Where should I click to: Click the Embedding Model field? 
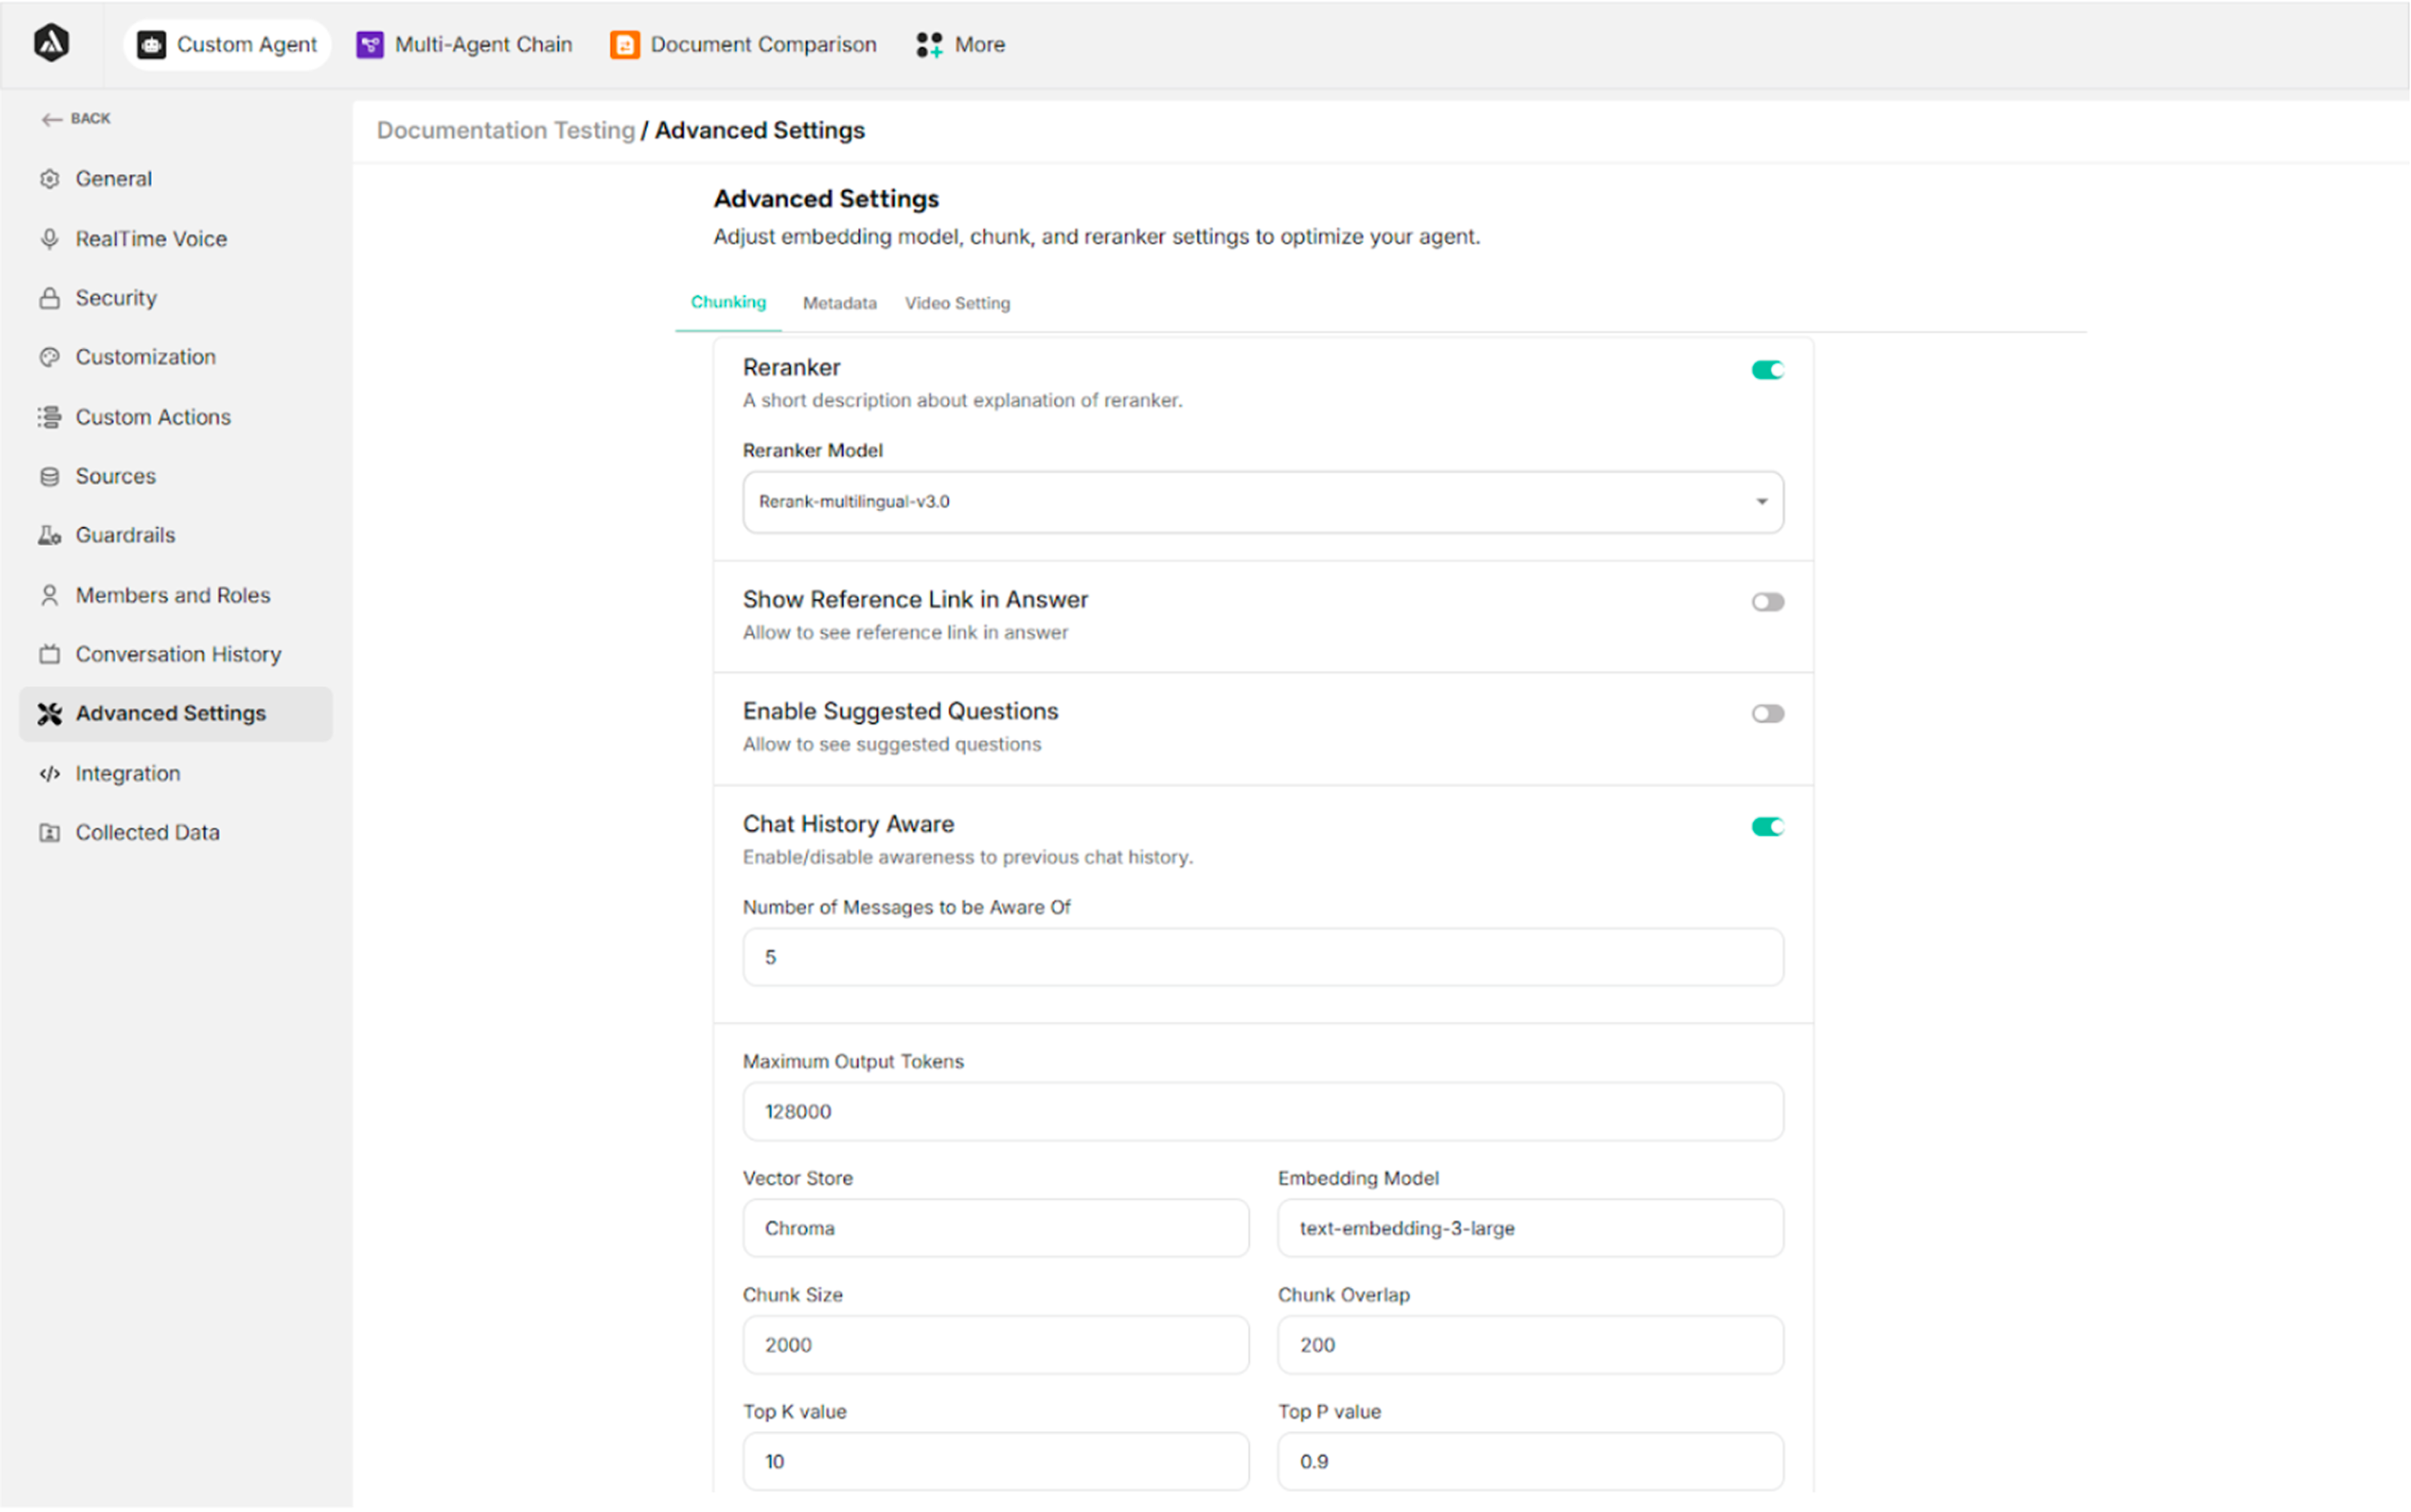(x=1530, y=1229)
